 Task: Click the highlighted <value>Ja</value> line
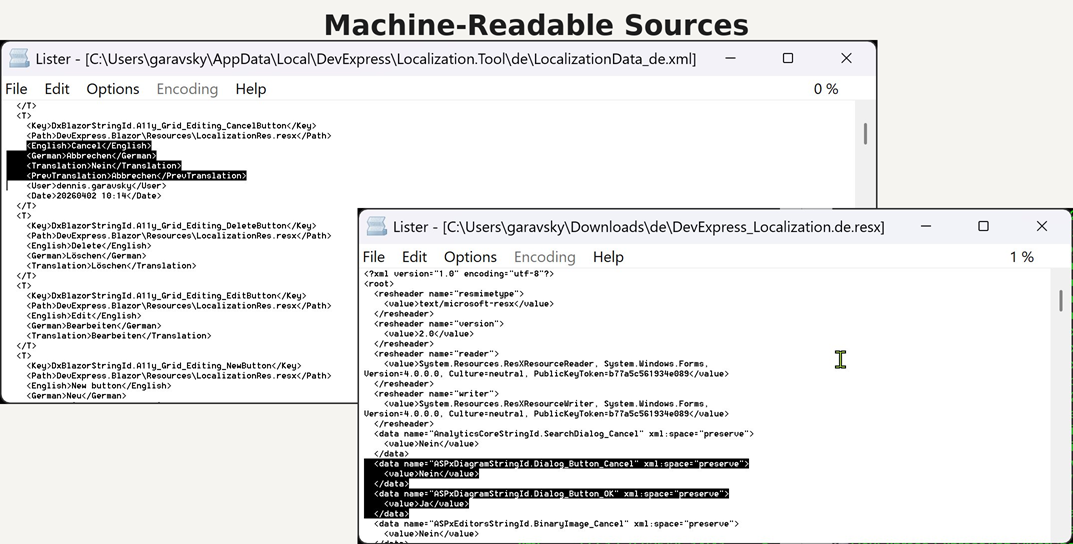[426, 504]
